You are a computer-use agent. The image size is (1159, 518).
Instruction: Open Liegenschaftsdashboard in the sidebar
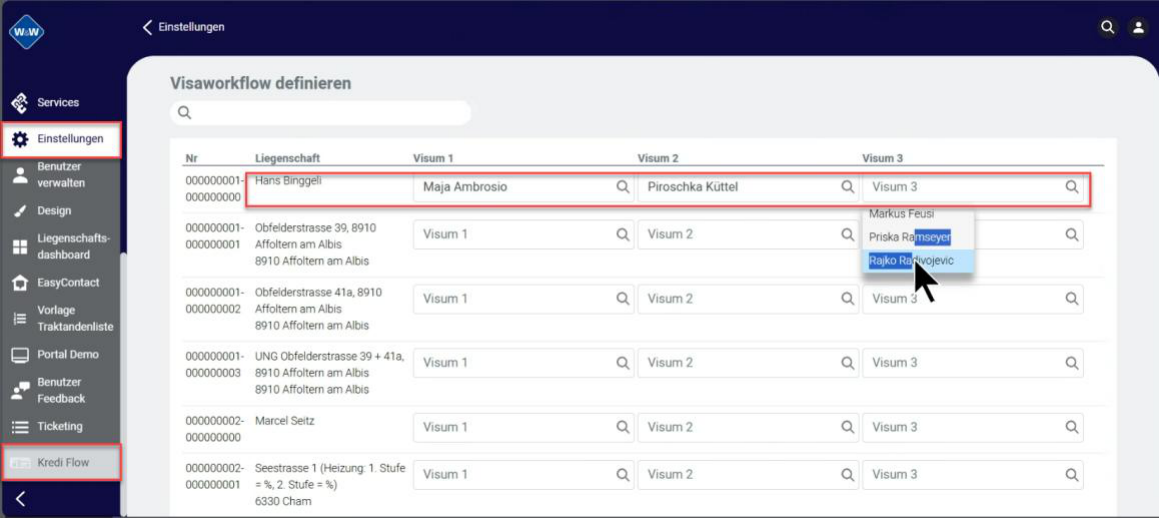61,247
